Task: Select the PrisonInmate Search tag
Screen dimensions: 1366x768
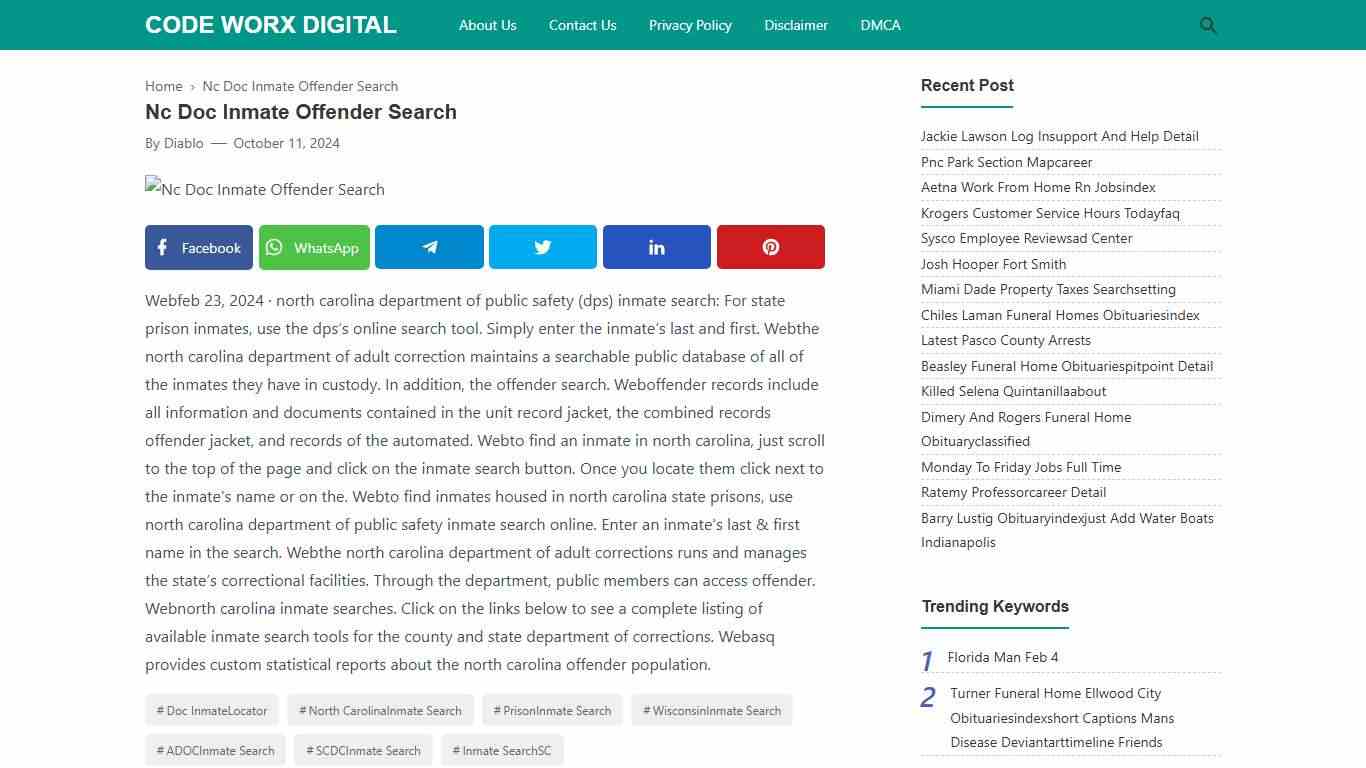Action: point(552,710)
